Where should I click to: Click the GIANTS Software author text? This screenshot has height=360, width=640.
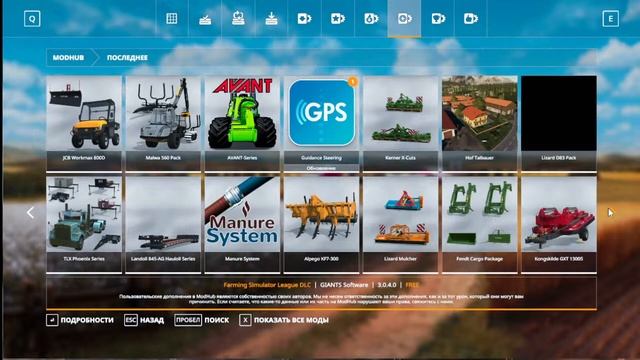tap(344, 285)
